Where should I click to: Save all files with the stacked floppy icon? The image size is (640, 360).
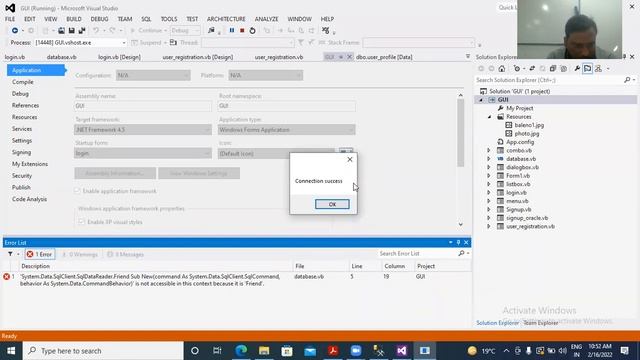[x=82, y=31]
